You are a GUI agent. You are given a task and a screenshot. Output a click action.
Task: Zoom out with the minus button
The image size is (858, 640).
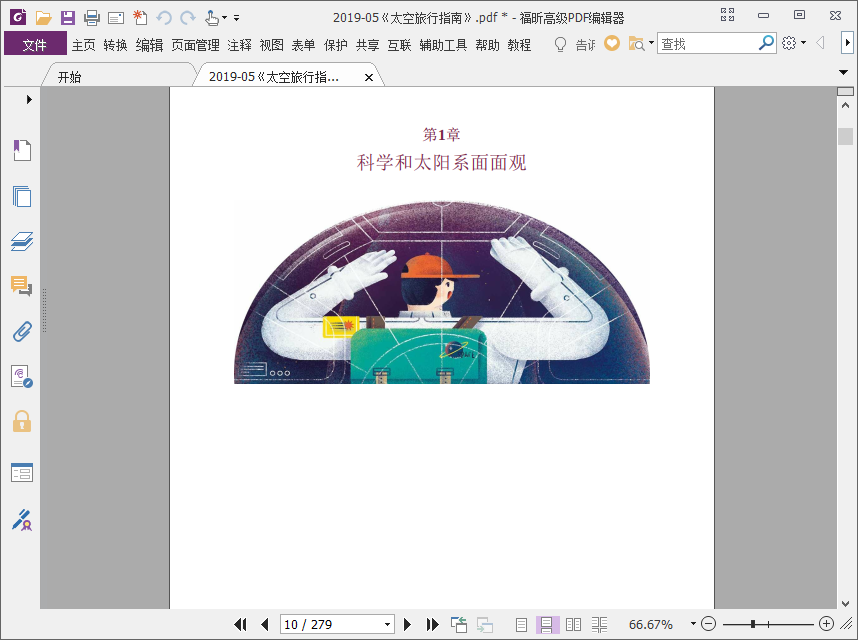(709, 624)
